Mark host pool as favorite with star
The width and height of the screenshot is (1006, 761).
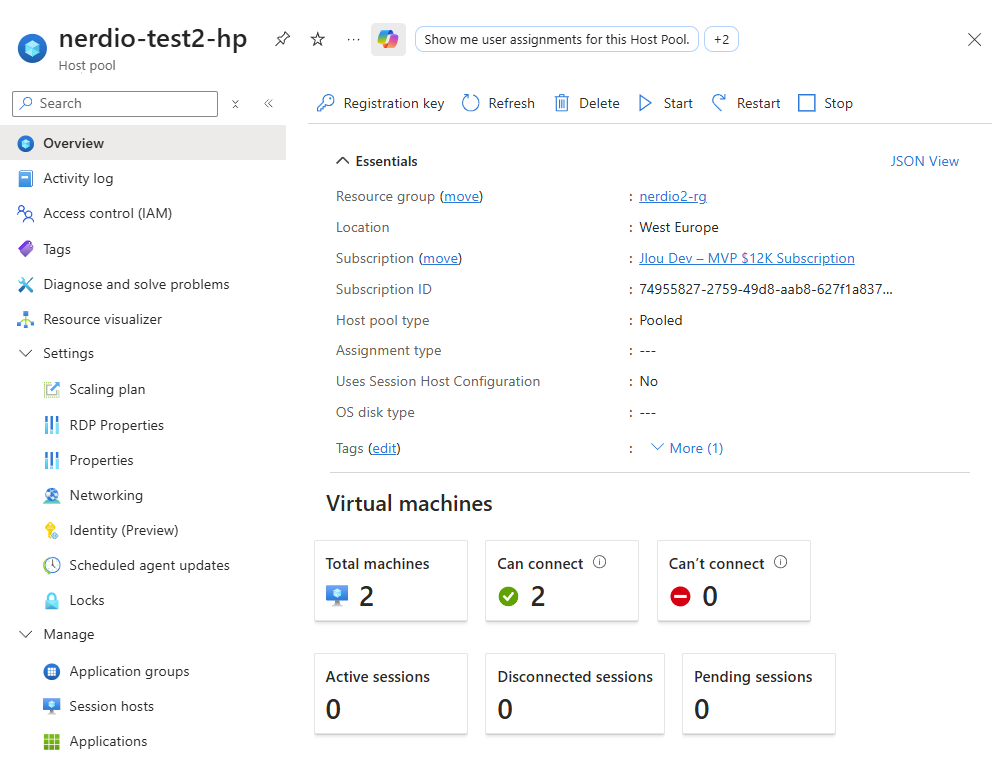[x=318, y=39]
